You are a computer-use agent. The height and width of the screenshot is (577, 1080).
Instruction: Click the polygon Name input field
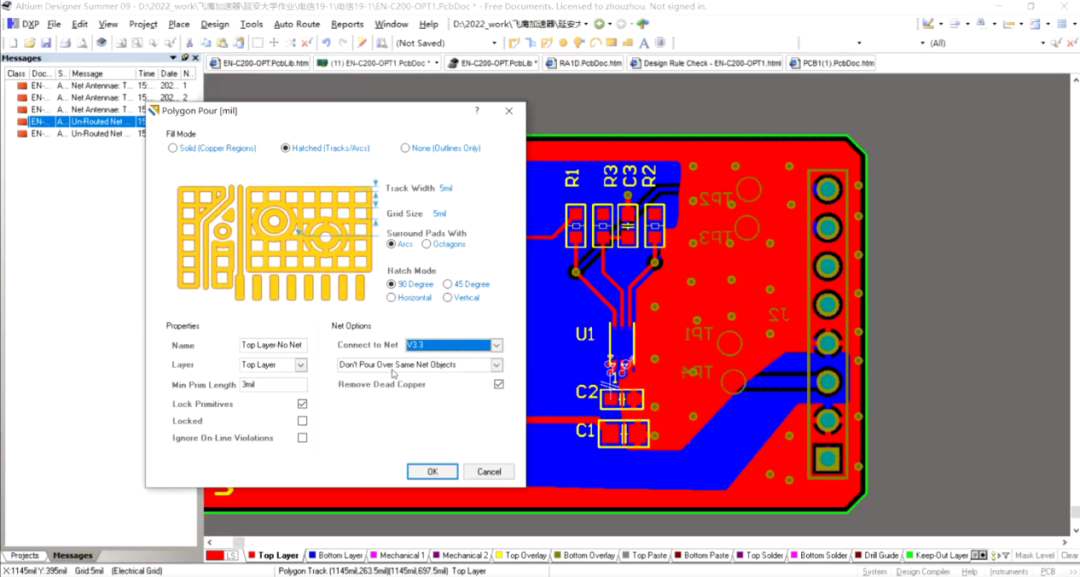pyautogui.click(x=273, y=345)
